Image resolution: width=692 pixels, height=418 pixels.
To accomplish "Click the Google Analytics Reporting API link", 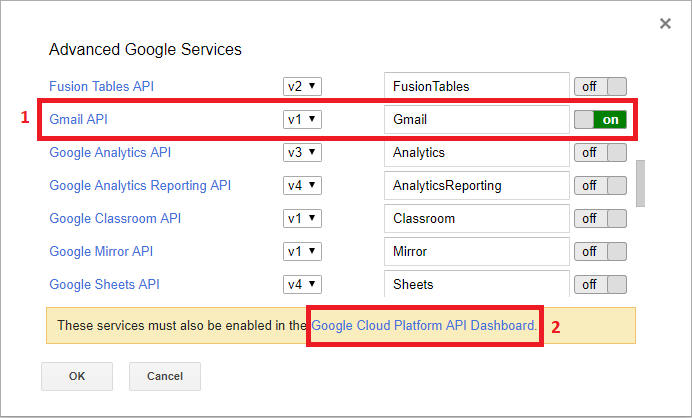I will click(x=140, y=186).
